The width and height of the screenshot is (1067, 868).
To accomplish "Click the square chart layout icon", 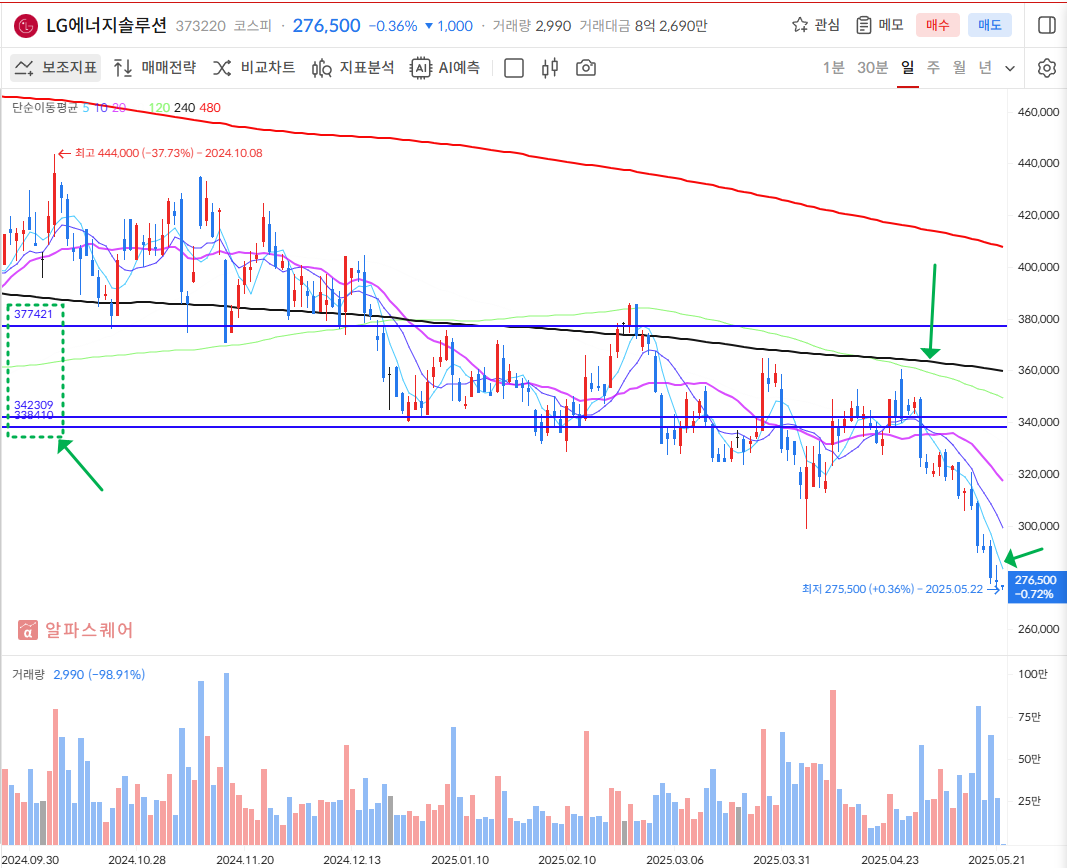I will tap(514, 68).
